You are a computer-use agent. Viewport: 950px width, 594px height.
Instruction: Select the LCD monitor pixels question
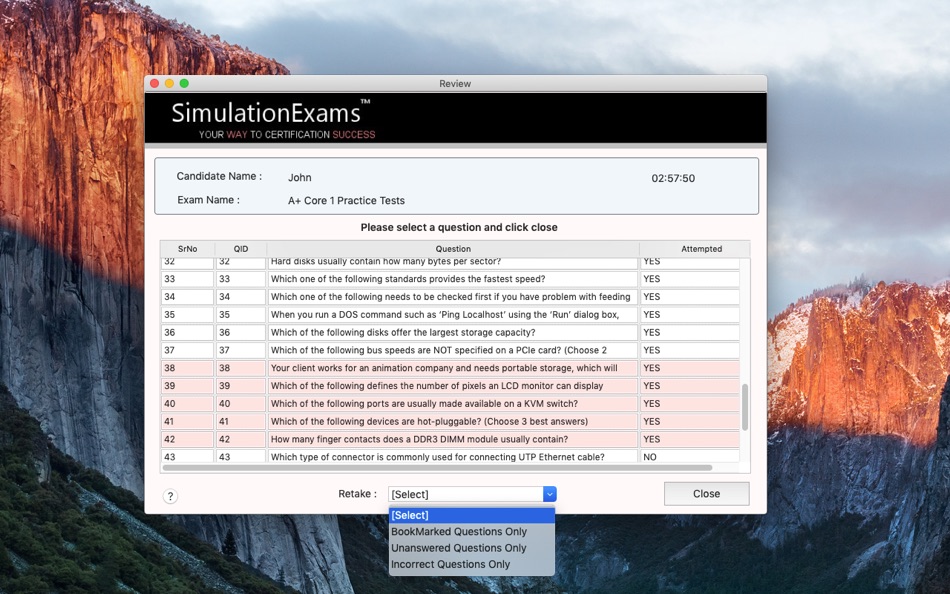[453, 385]
